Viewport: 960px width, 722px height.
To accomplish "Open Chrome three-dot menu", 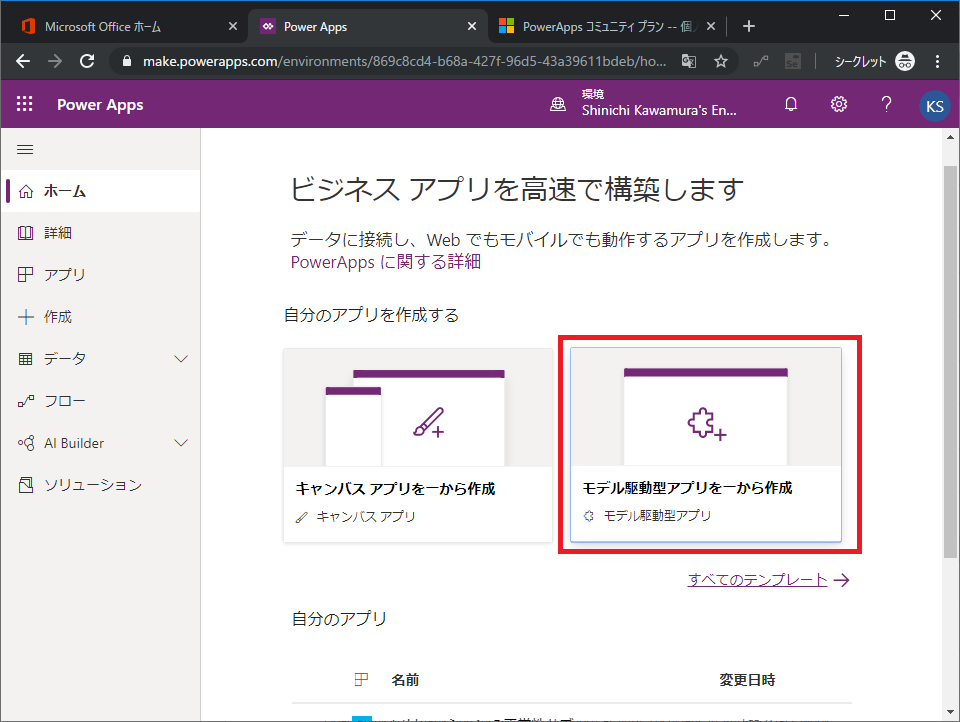I will [x=937, y=61].
